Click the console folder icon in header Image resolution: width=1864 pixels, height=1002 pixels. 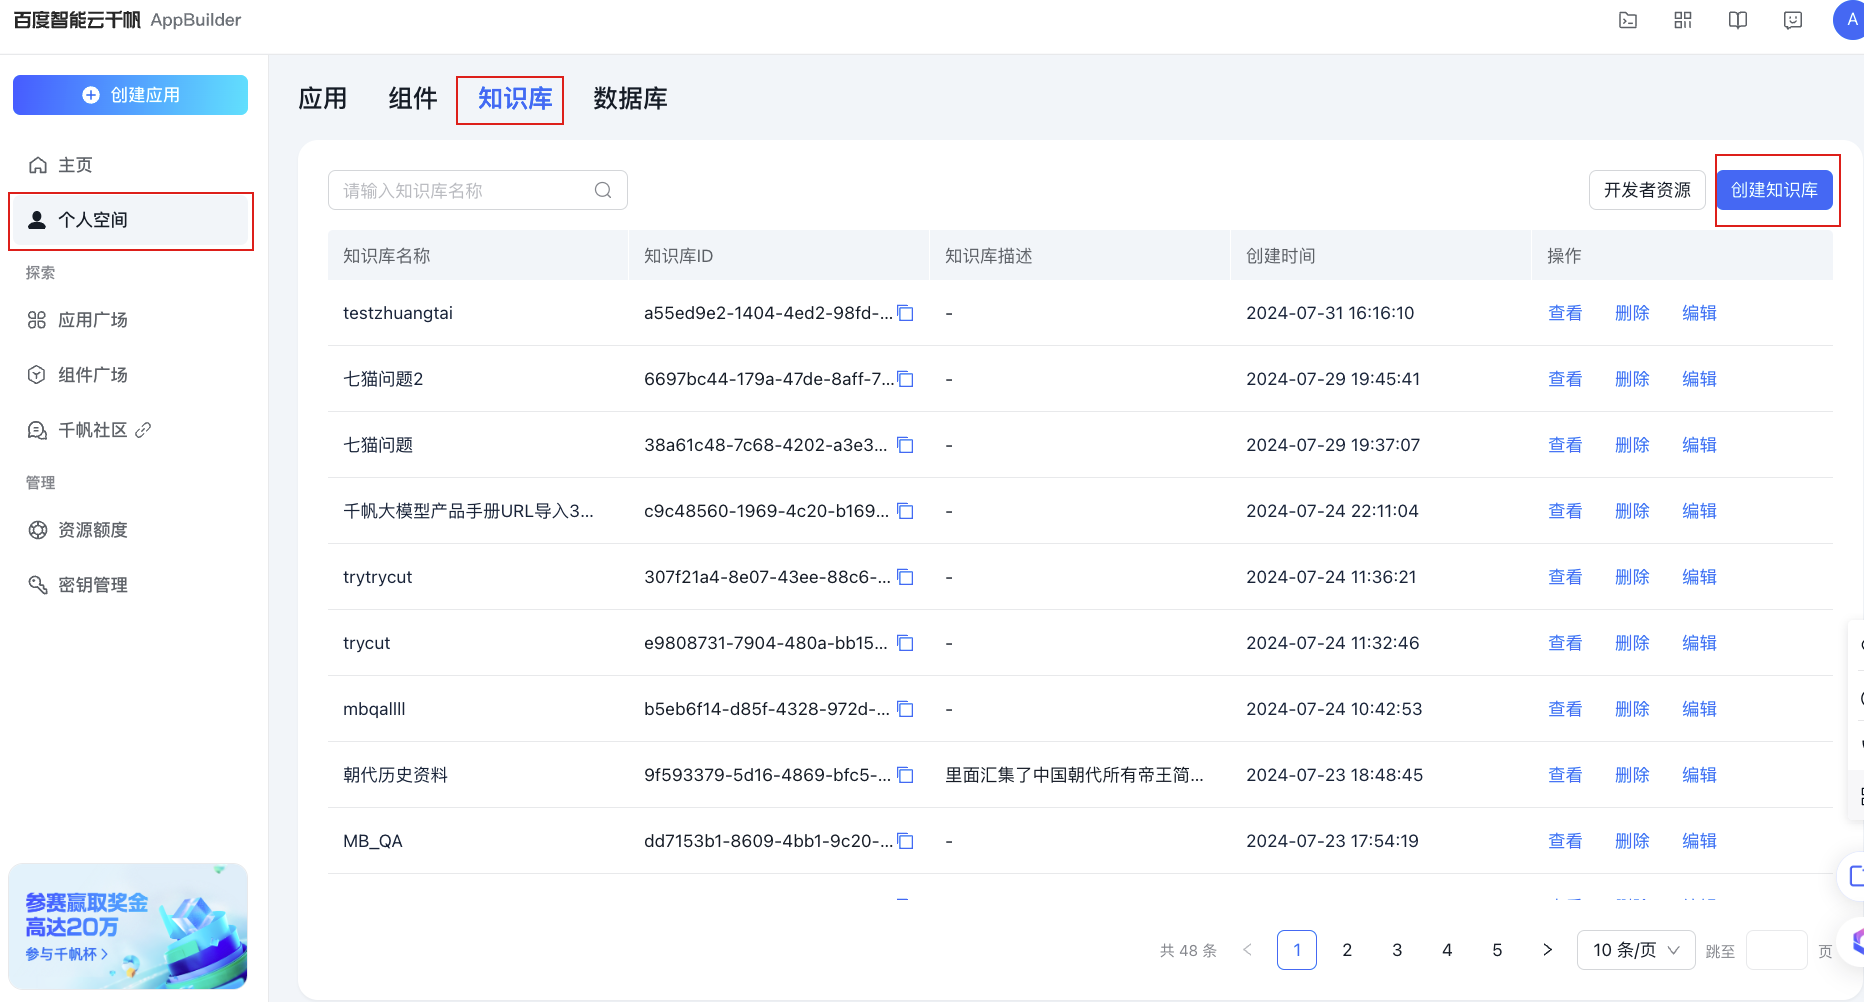(1628, 20)
